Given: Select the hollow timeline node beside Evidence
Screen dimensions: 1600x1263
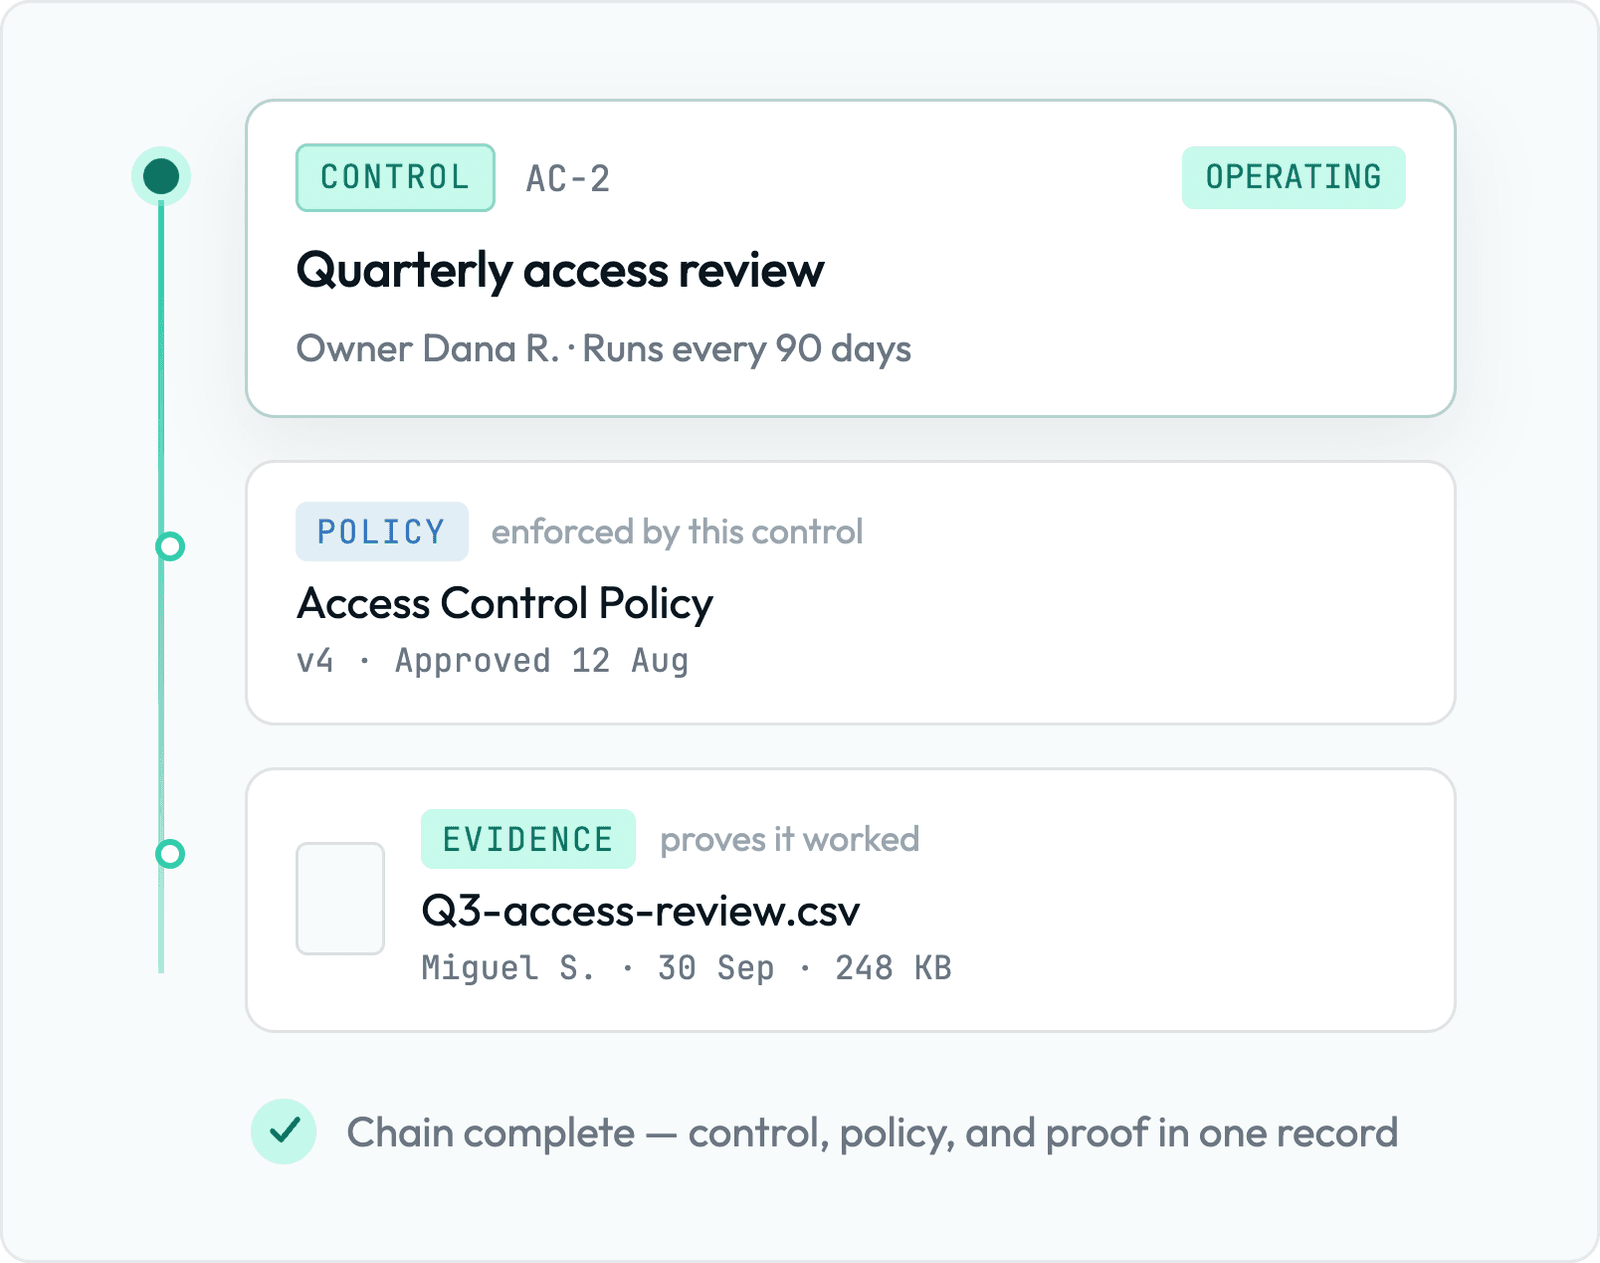Looking at the screenshot, I should (171, 854).
